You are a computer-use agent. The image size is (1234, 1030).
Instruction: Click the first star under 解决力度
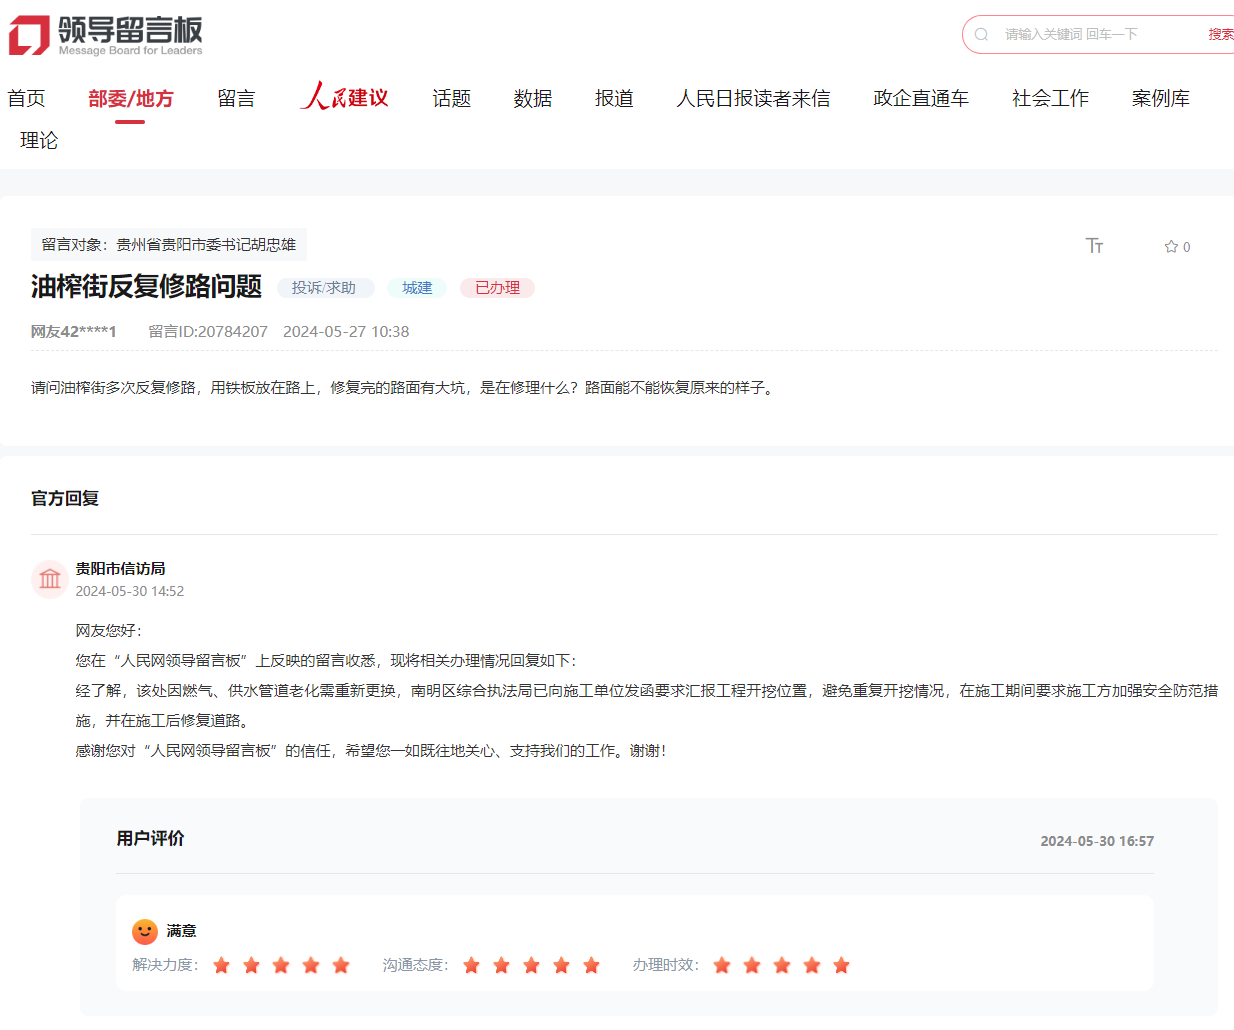(221, 965)
